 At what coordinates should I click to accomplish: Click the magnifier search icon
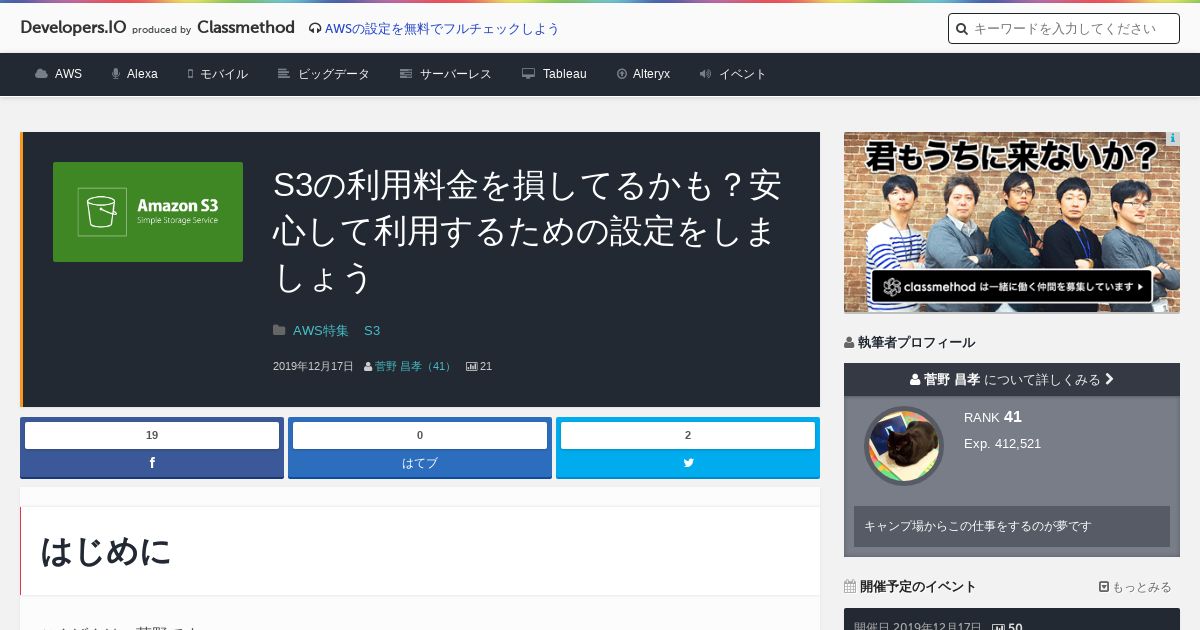[962, 29]
